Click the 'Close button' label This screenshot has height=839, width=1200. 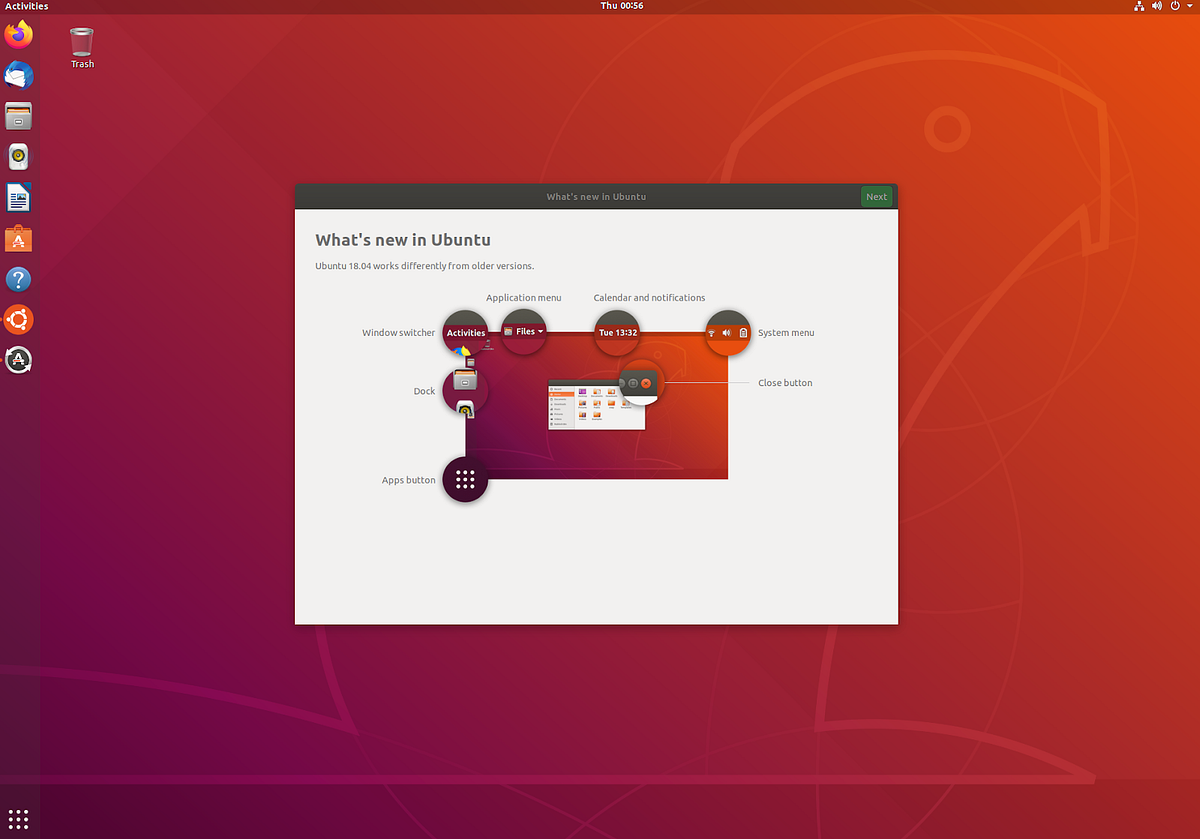click(785, 383)
